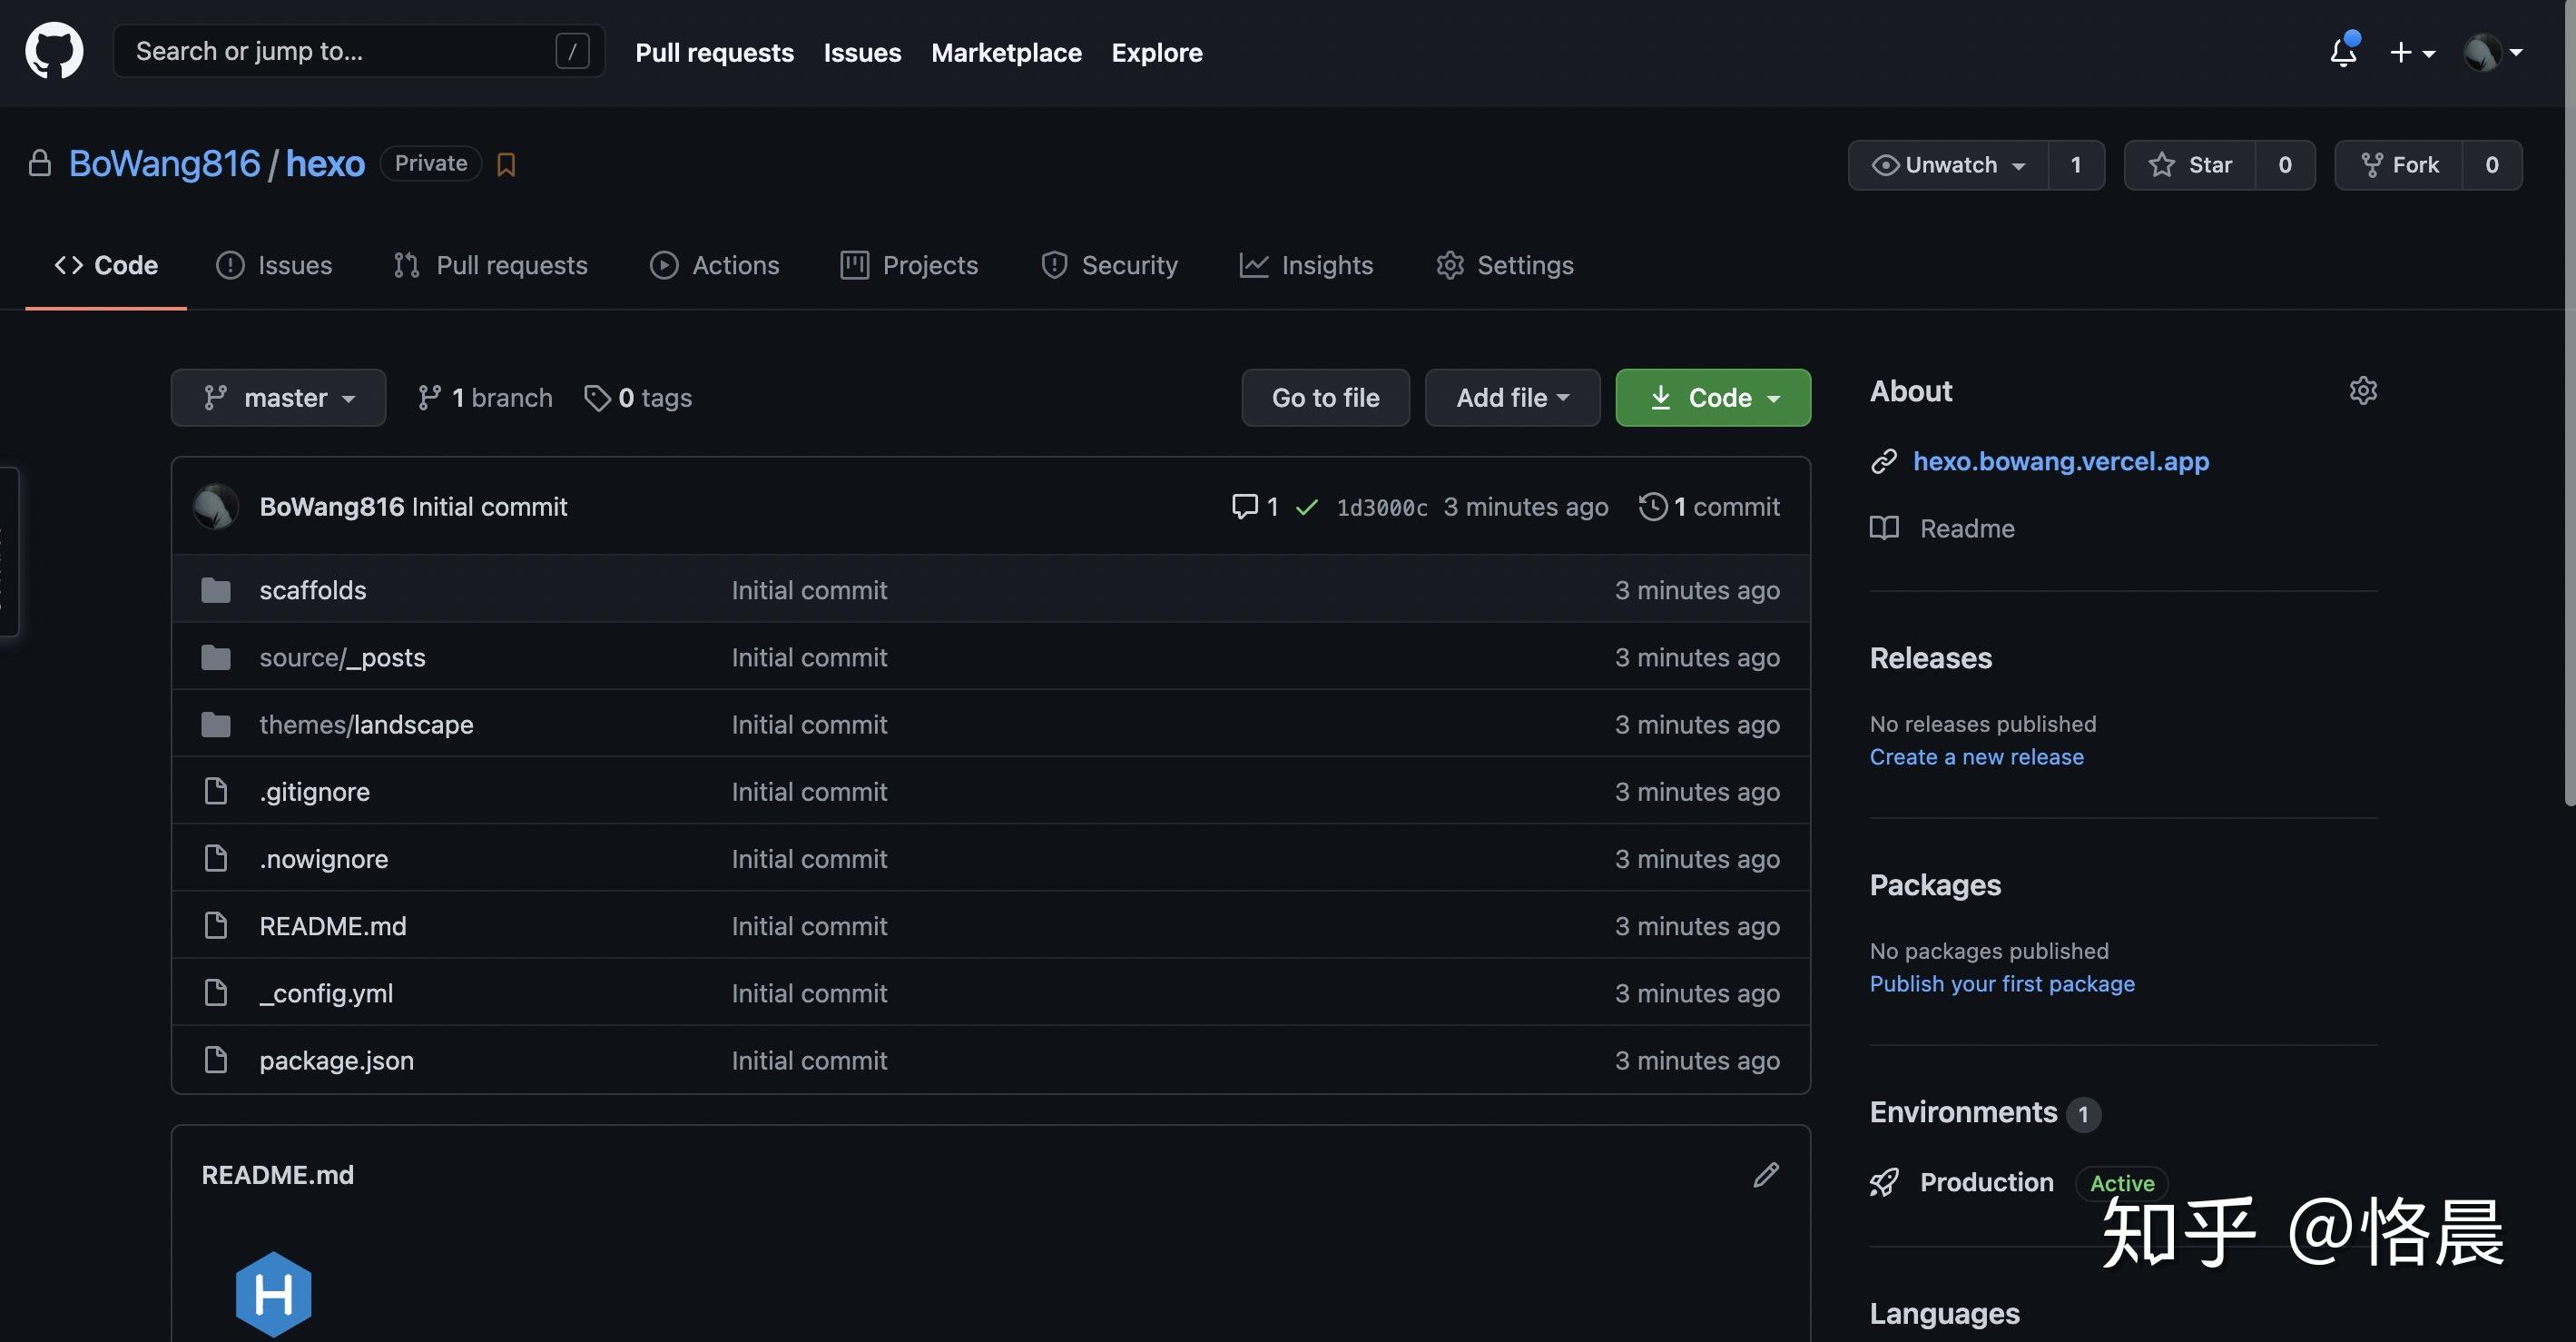Open the Settings tab
The height and width of the screenshot is (1342, 2576).
tap(1504, 265)
